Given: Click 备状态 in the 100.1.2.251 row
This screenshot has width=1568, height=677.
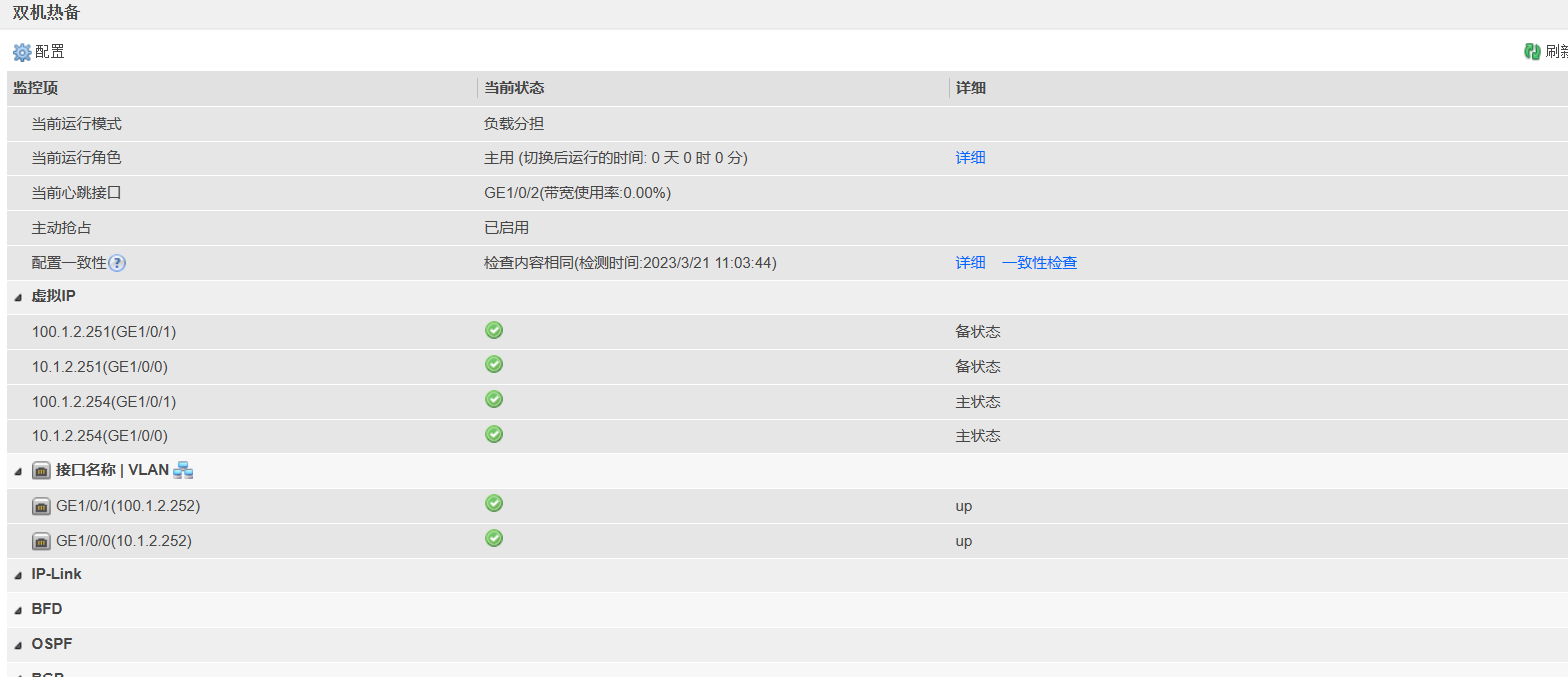Looking at the screenshot, I should pyautogui.click(x=978, y=332).
